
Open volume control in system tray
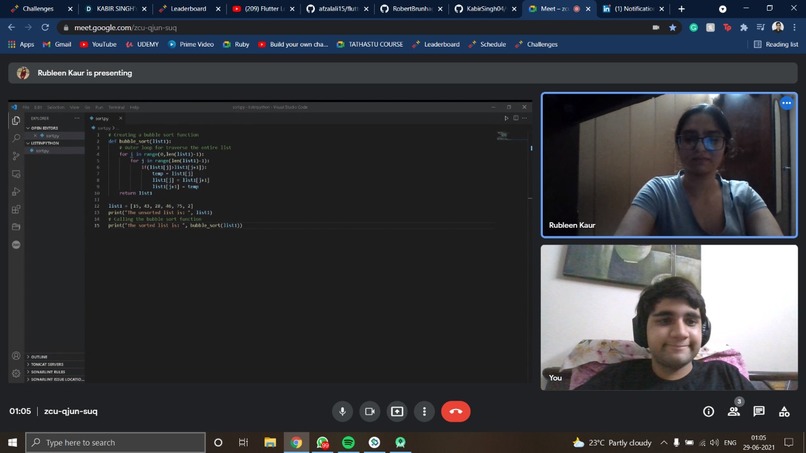tap(715, 442)
